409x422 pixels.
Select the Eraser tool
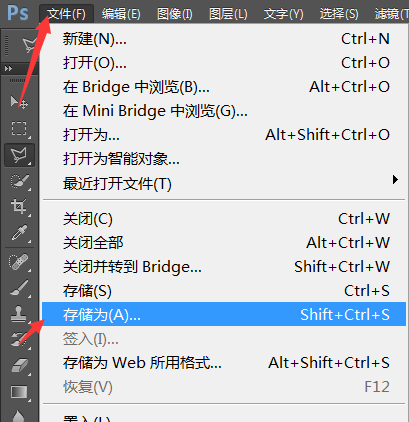(x=19, y=366)
